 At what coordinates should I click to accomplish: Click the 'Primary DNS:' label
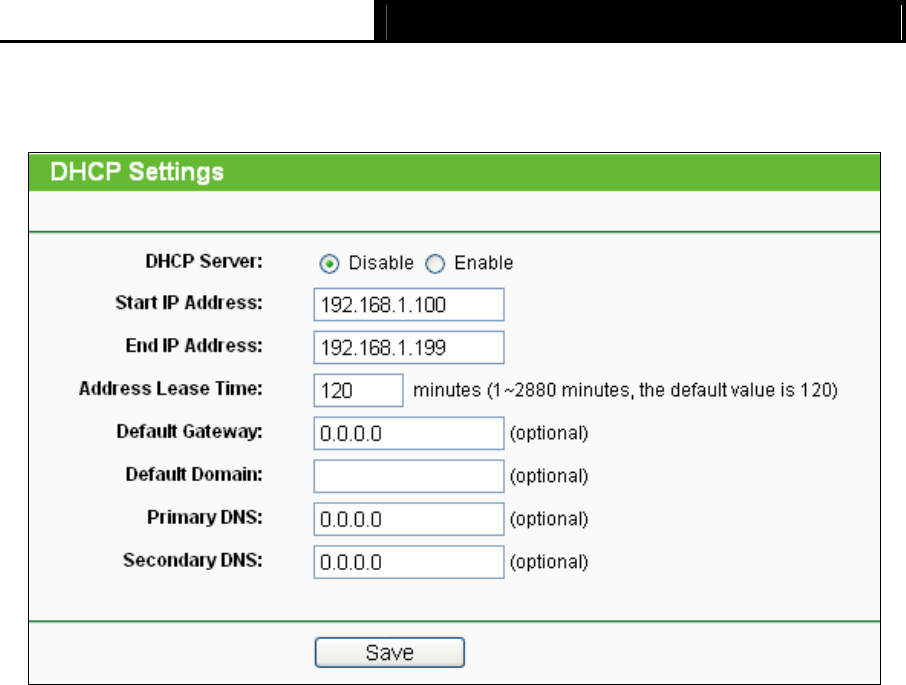click(205, 517)
